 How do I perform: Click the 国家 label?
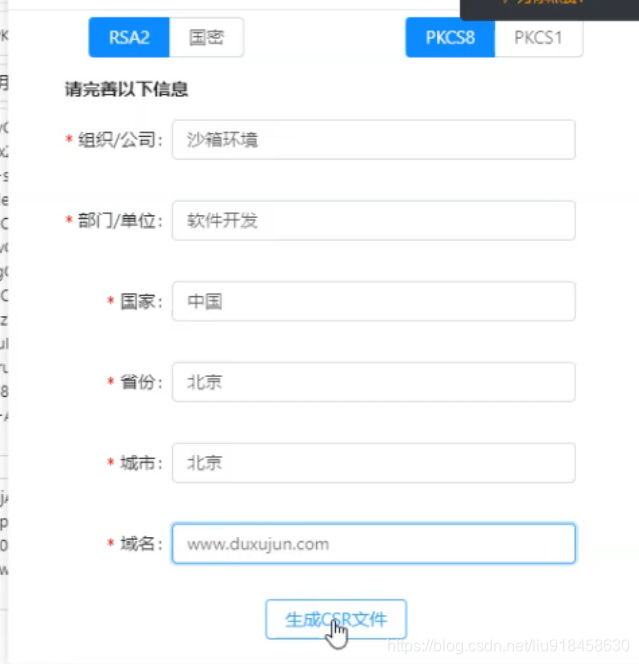(141, 302)
